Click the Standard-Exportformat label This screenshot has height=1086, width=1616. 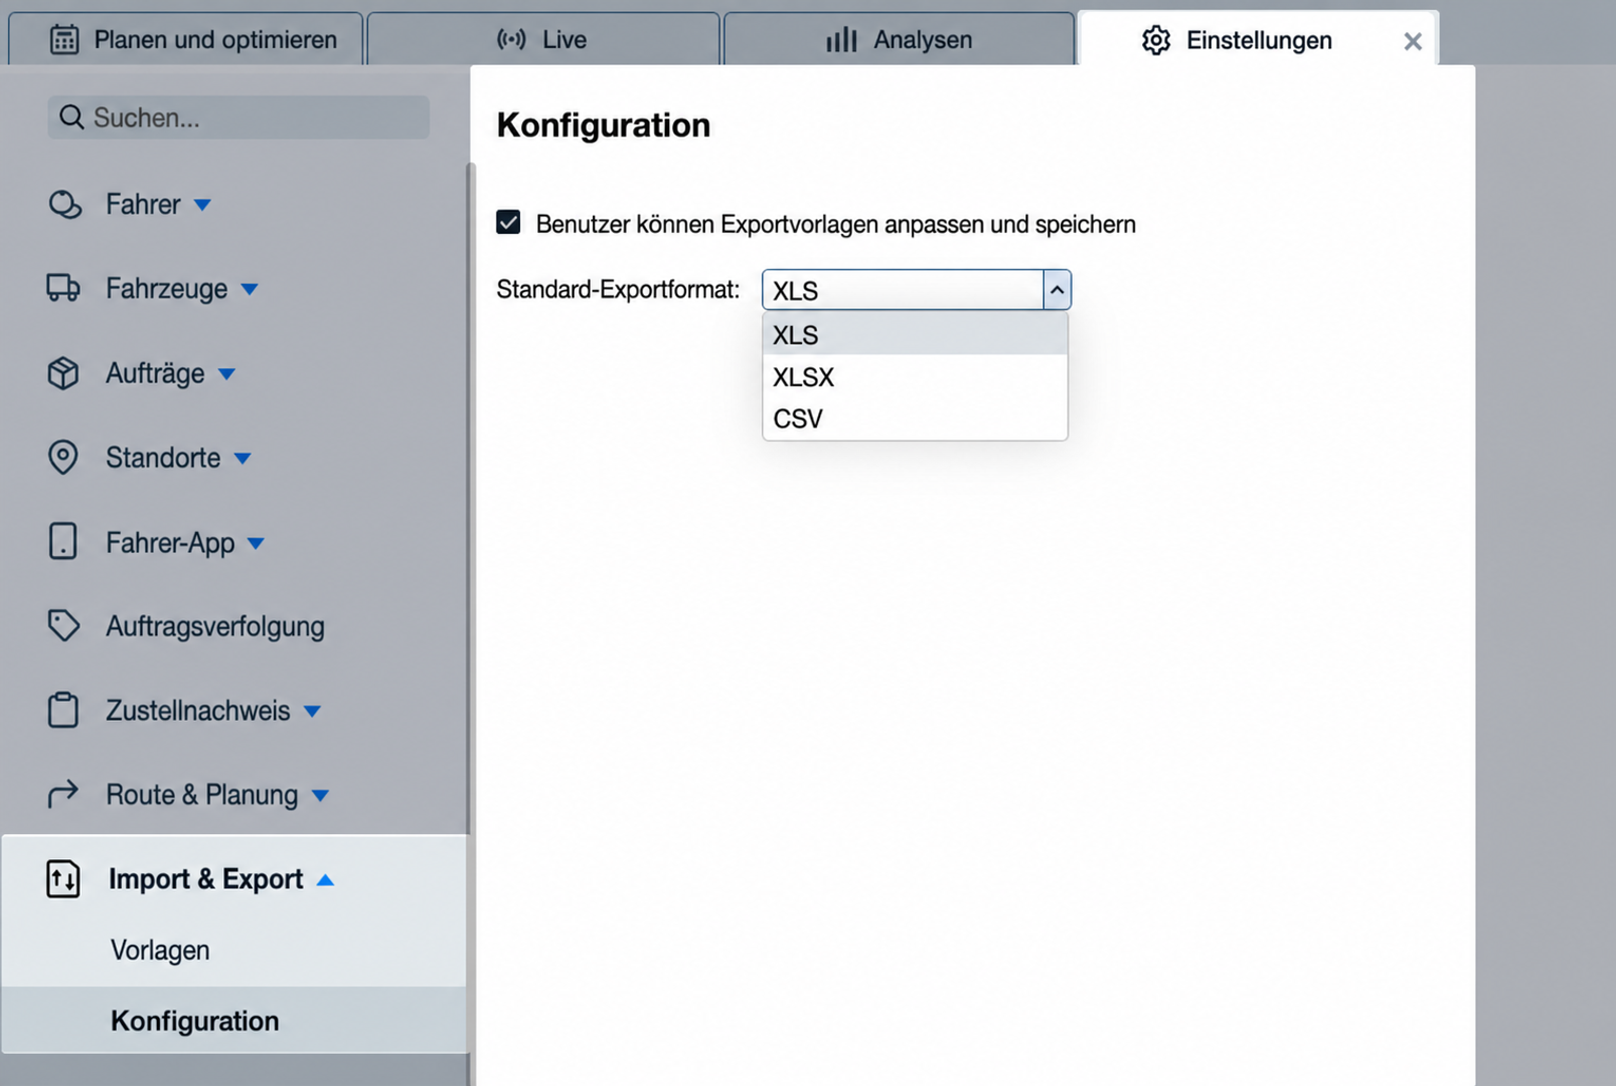click(618, 290)
